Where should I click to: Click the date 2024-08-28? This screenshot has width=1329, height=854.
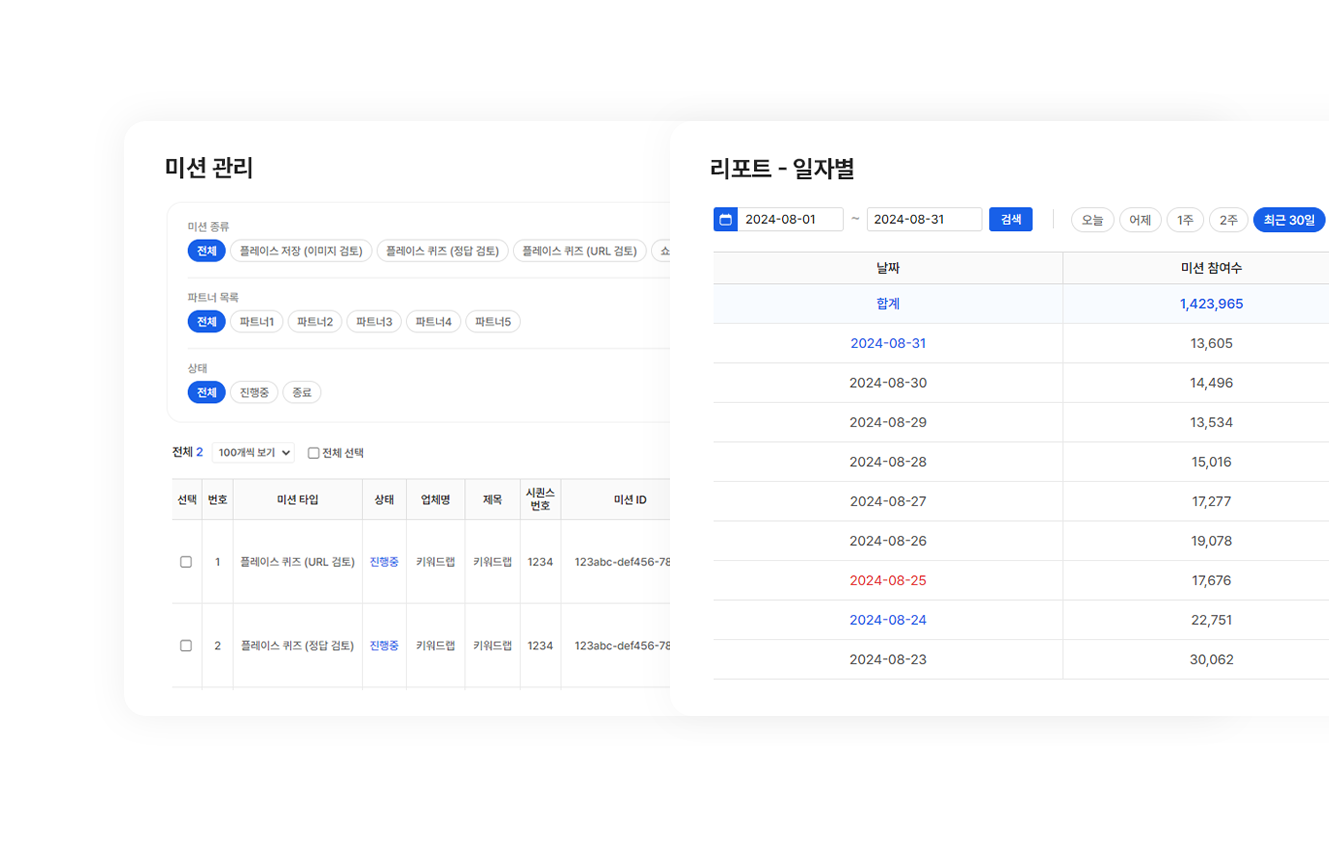click(888, 462)
